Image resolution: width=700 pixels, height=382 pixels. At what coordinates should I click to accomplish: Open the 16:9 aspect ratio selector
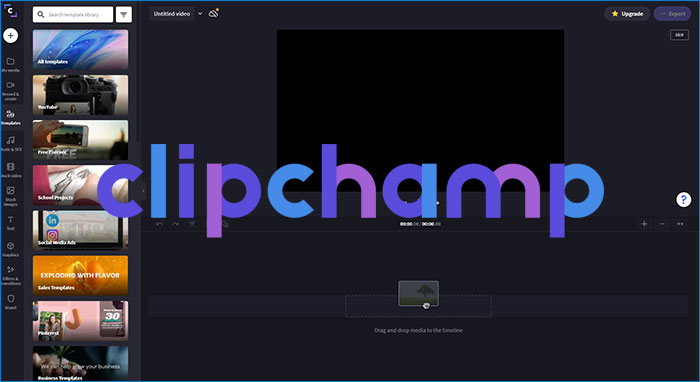click(679, 35)
